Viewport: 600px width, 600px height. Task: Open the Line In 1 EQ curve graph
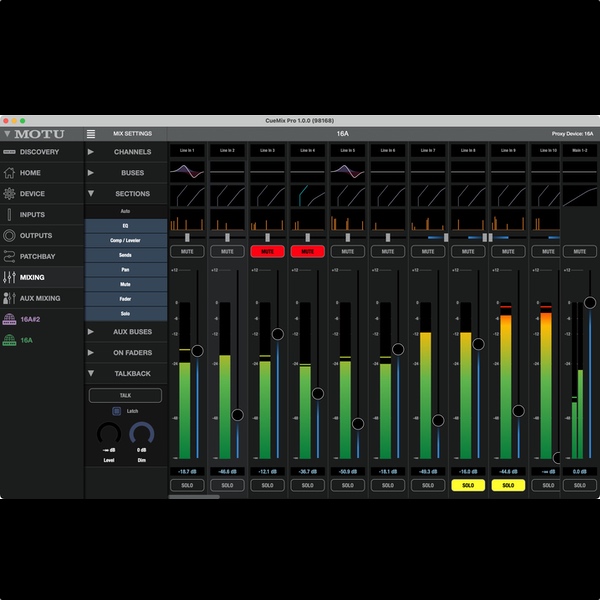187,171
